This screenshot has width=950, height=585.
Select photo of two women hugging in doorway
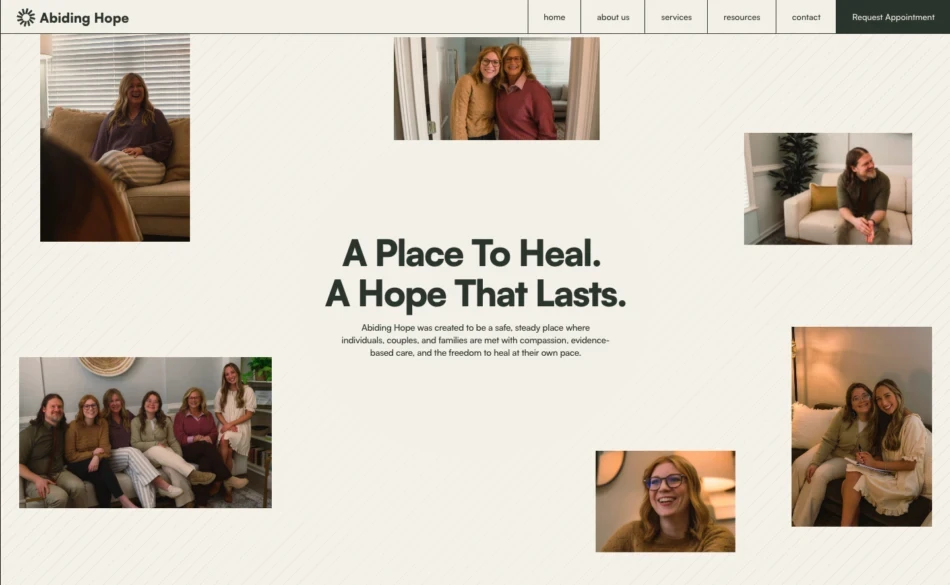coord(497,88)
